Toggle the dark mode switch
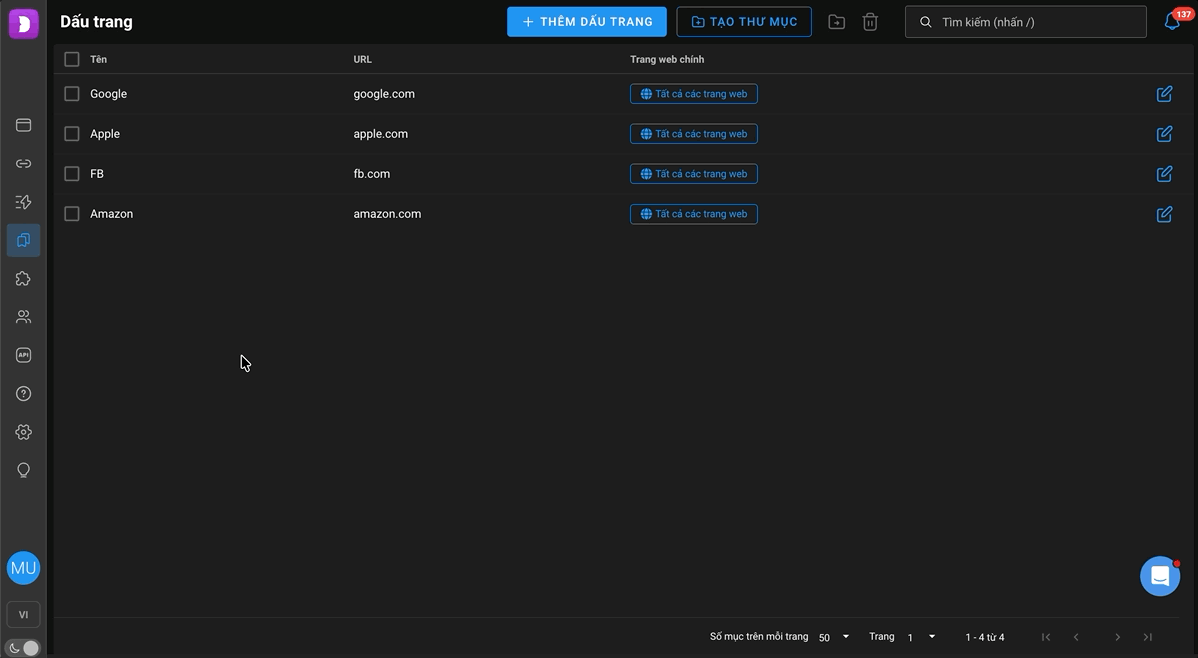1198x658 pixels. (24, 648)
